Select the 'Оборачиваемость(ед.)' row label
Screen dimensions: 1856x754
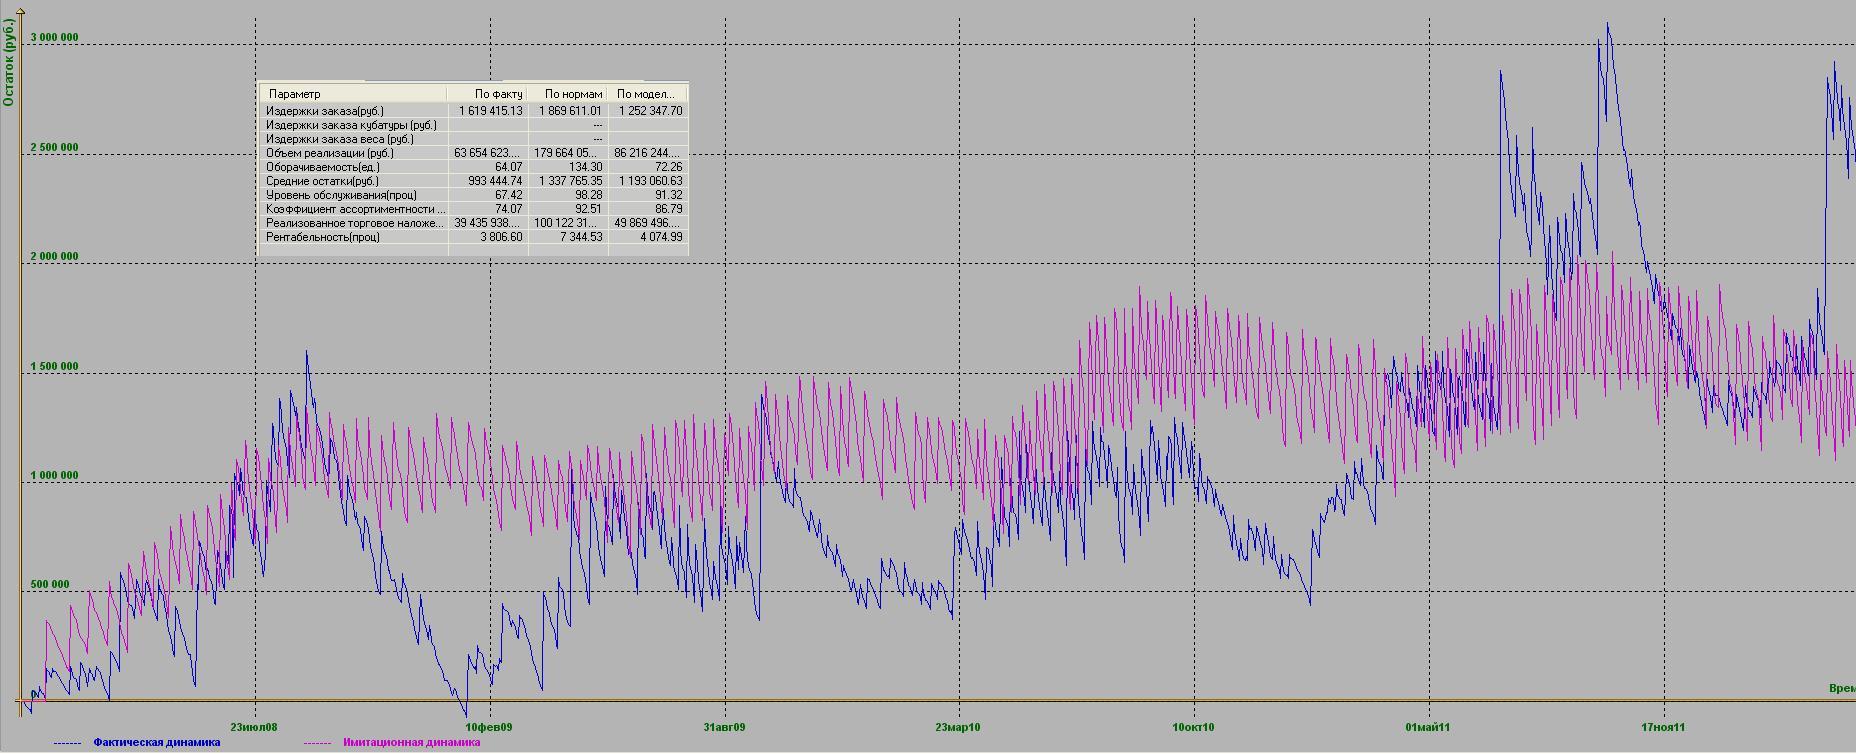pyautogui.click(x=324, y=167)
